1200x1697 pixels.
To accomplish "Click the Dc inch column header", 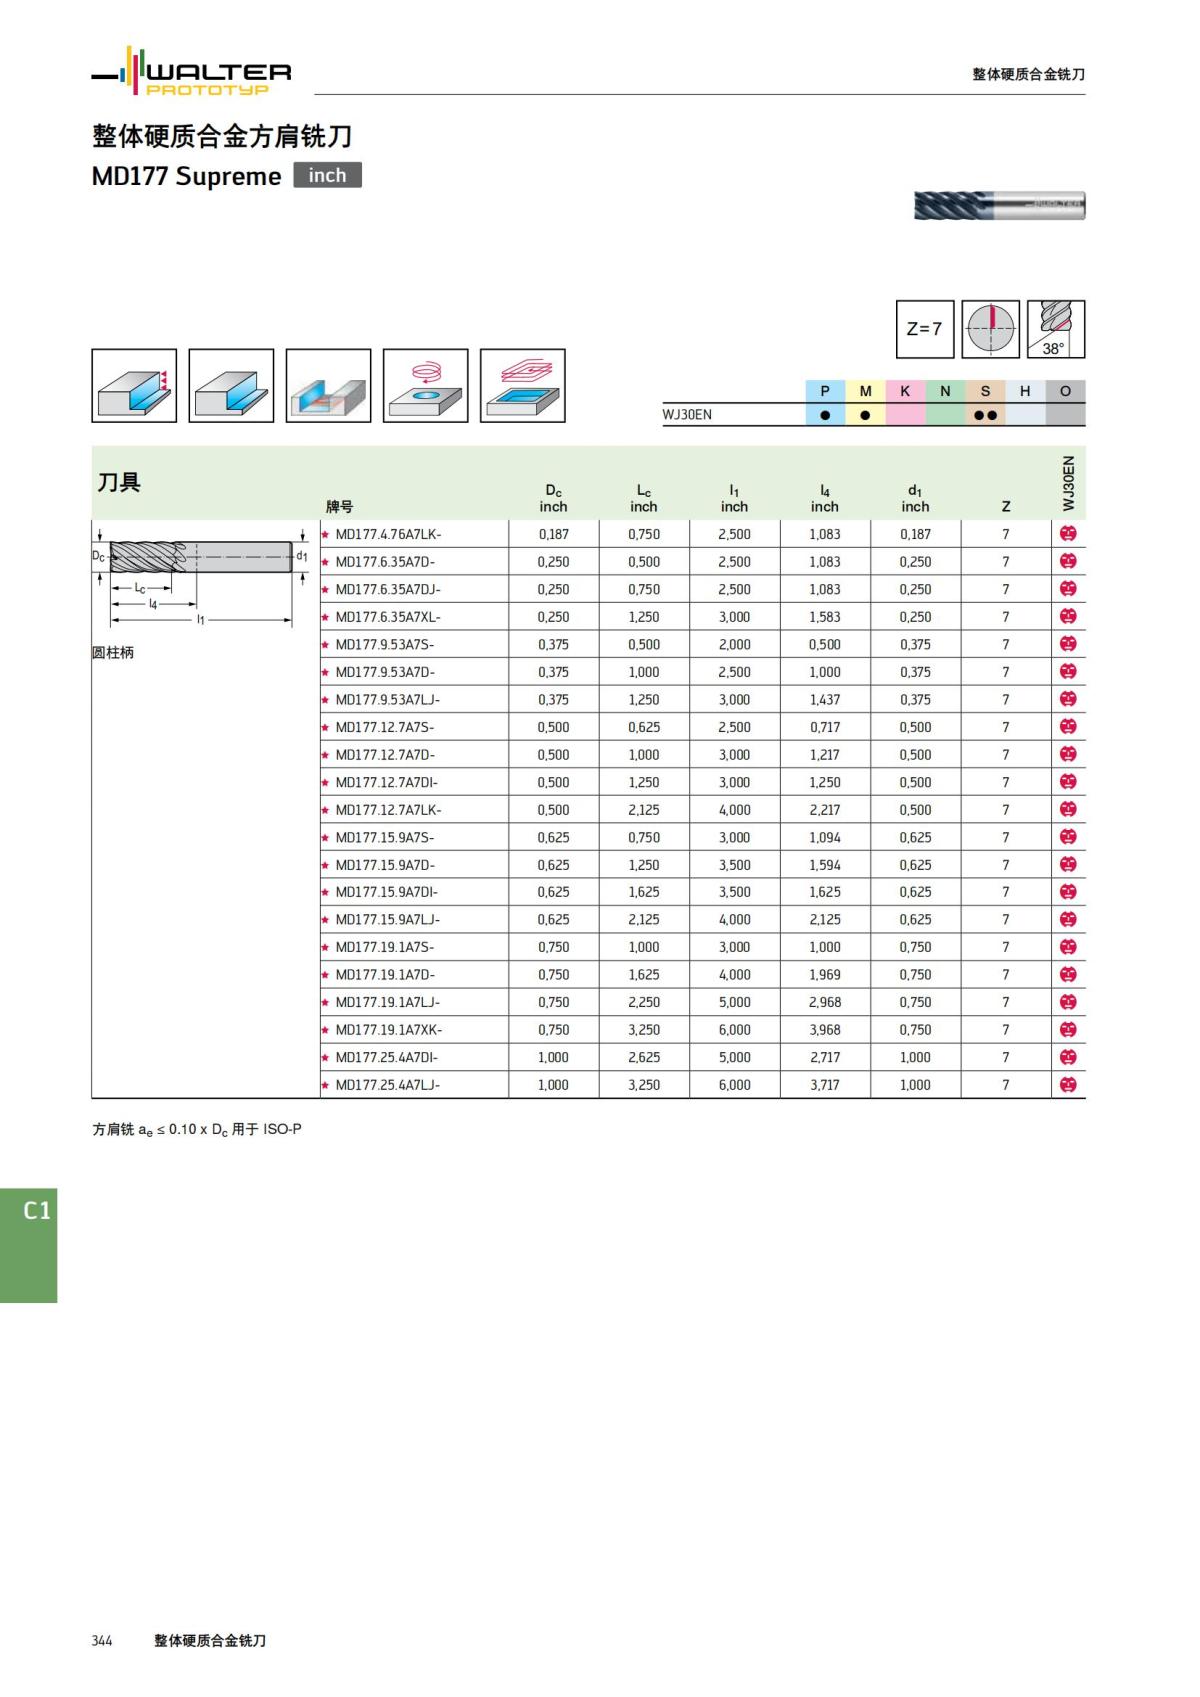I will pos(553,498).
